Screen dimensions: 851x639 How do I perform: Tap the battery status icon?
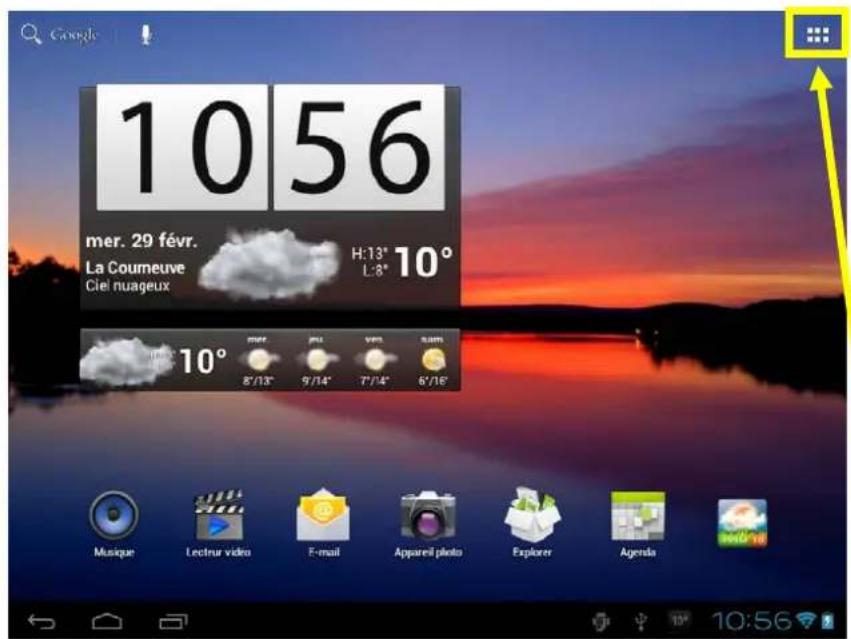coord(828,621)
